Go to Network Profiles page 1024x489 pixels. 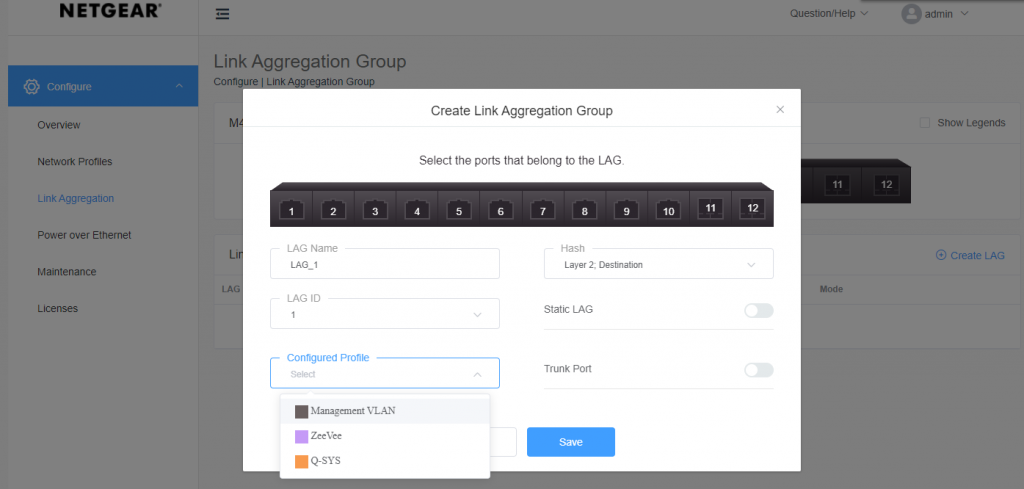coord(75,161)
